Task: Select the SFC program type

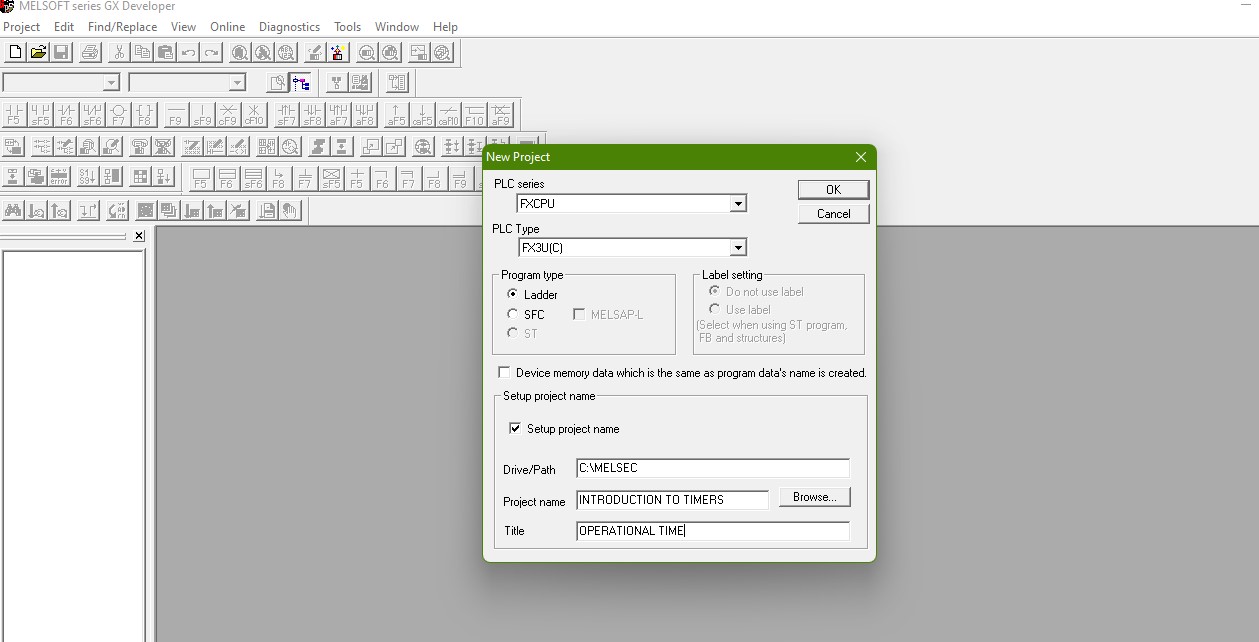Action: (526, 314)
